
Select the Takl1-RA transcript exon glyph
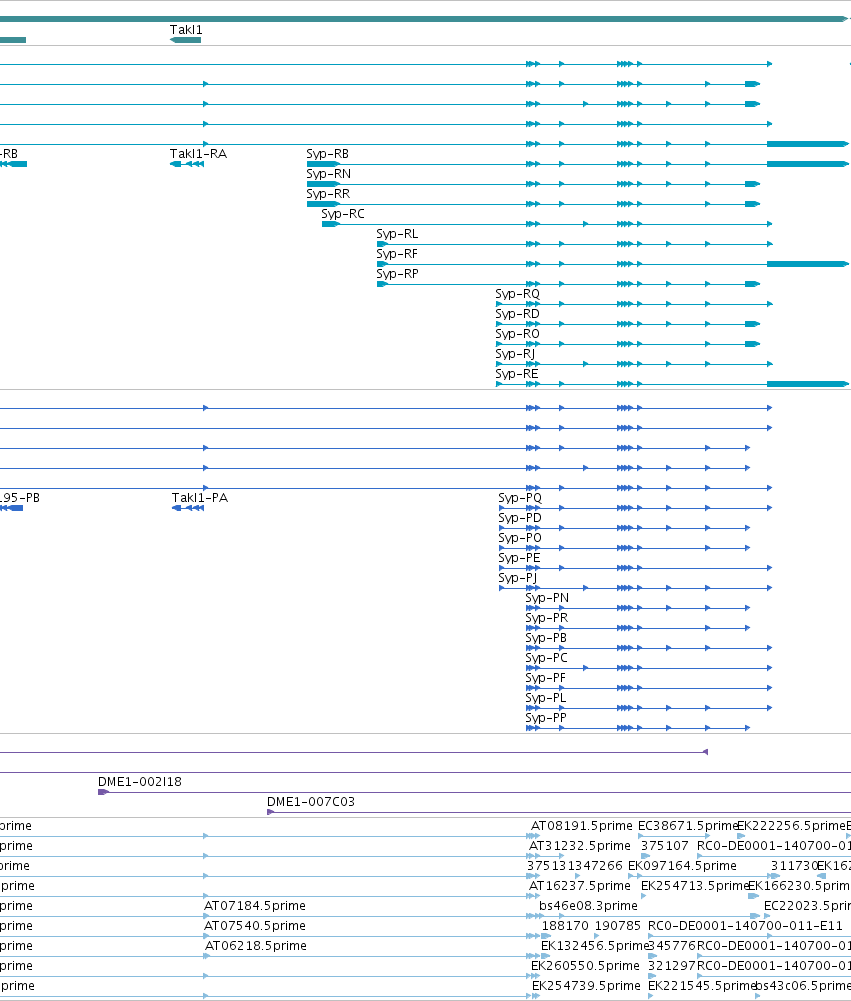[187, 164]
